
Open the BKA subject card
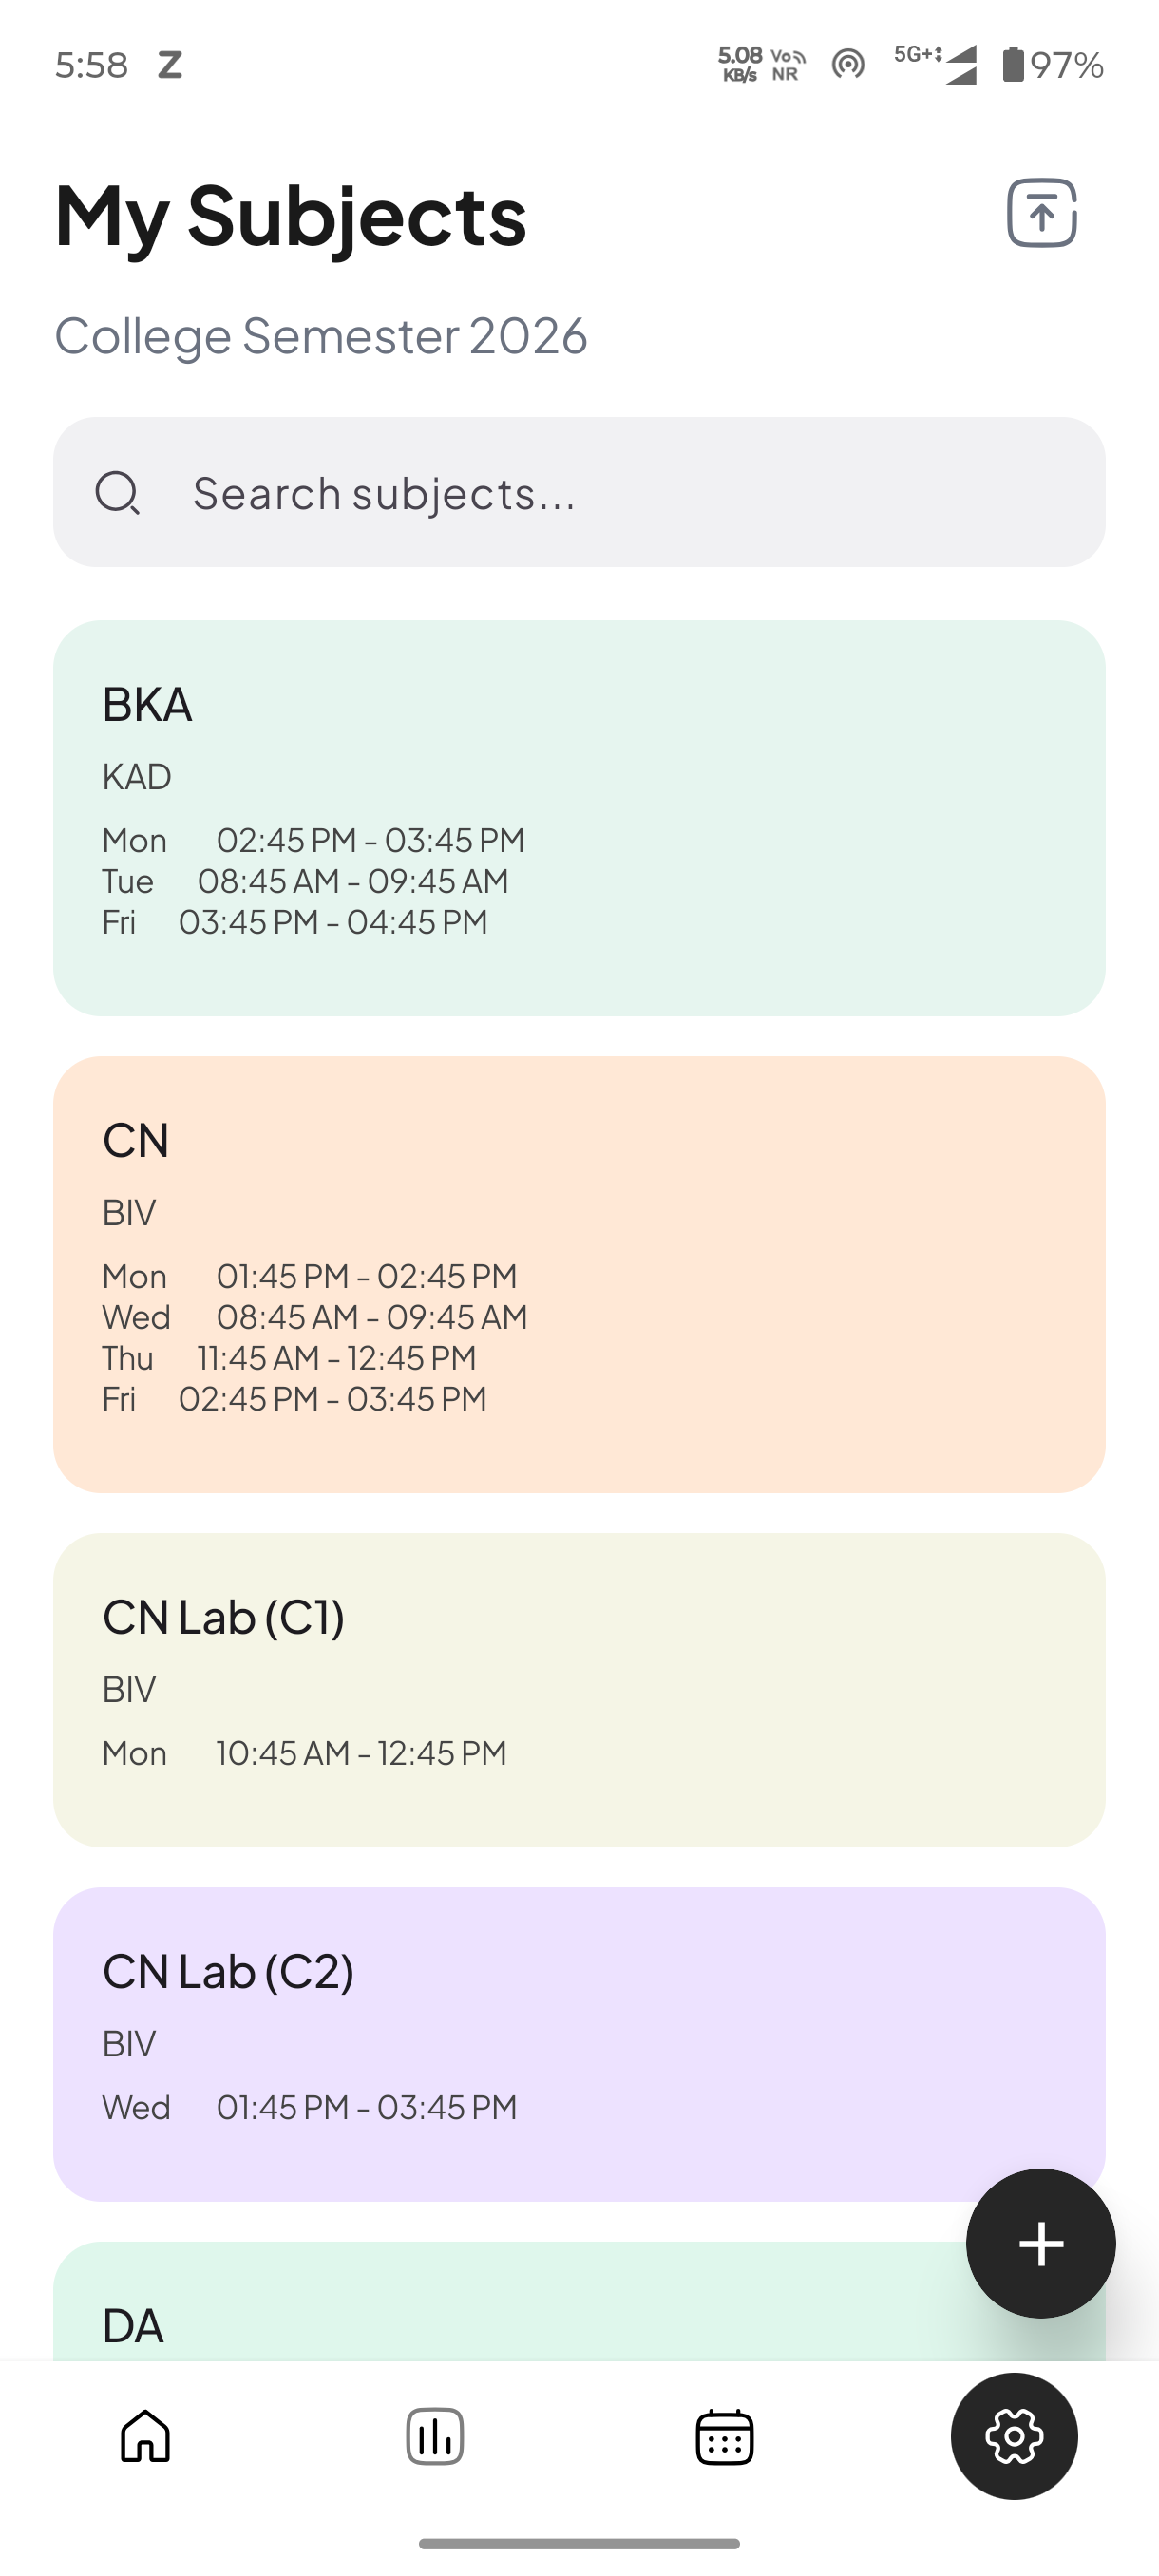[579, 817]
